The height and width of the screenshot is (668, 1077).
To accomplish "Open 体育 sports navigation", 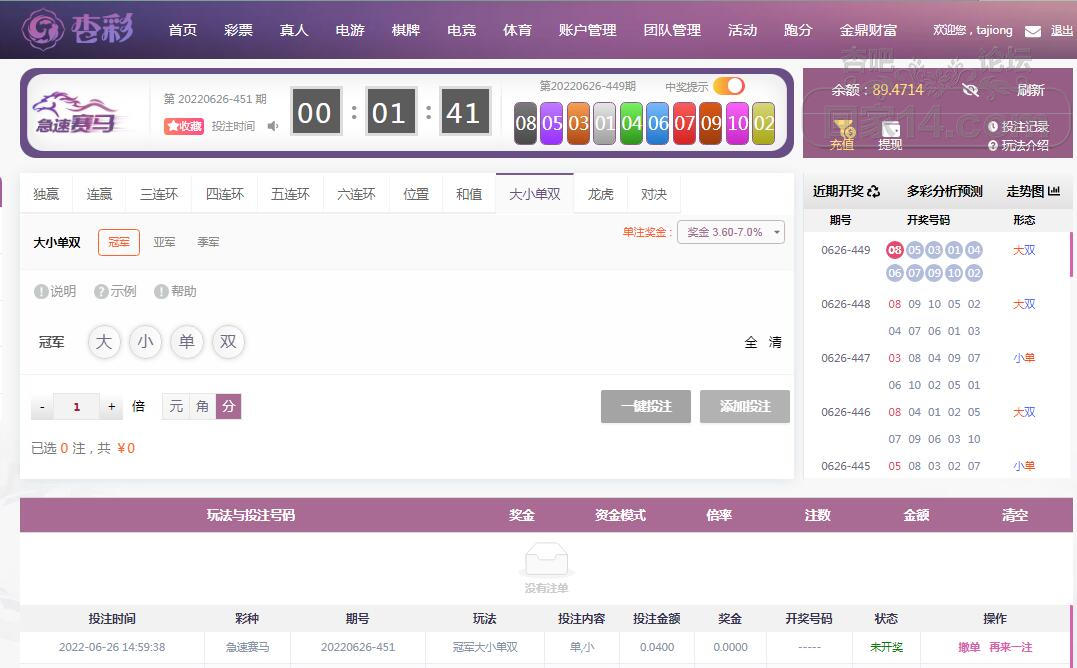I will (517, 30).
